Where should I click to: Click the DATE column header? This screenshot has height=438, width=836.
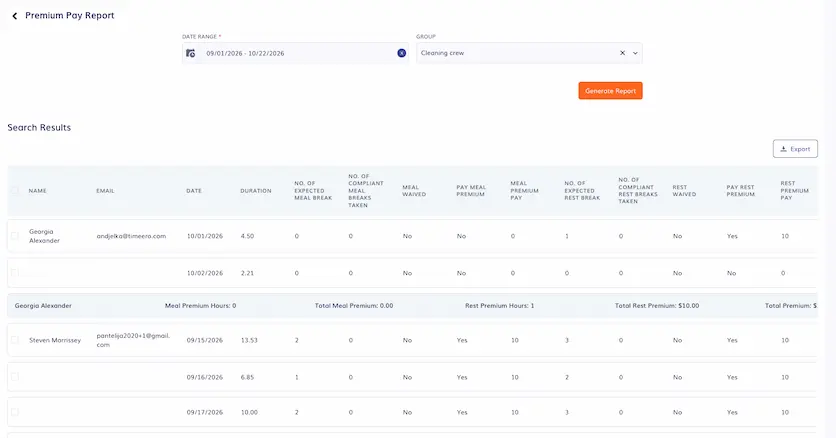(x=194, y=191)
